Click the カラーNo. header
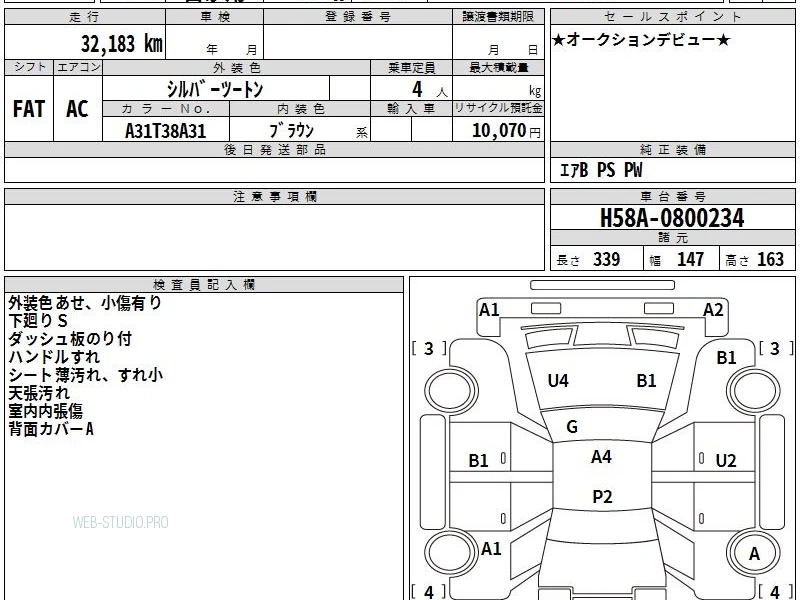The height and width of the screenshot is (600, 800). click(166, 109)
